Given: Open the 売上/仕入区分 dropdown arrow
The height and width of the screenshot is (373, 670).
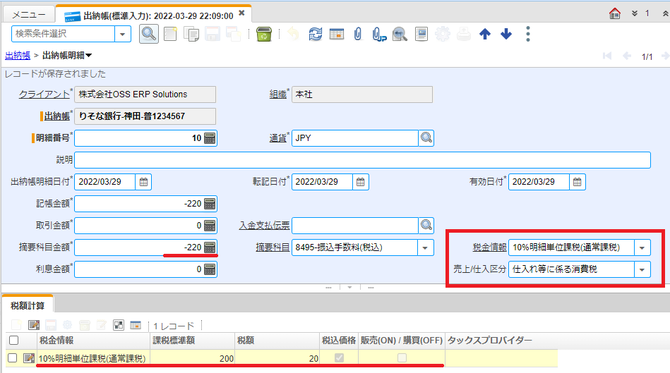Looking at the screenshot, I should pyautogui.click(x=642, y=270).
